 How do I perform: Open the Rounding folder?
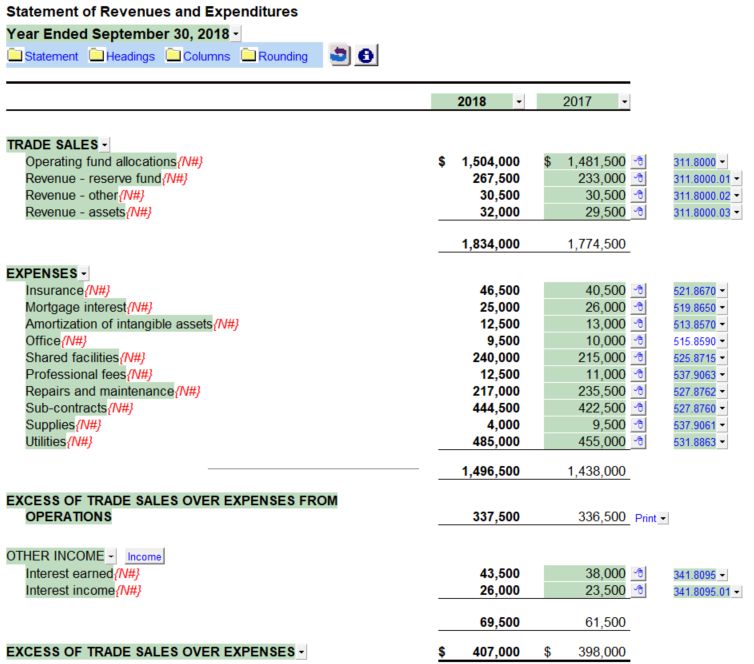274,56
